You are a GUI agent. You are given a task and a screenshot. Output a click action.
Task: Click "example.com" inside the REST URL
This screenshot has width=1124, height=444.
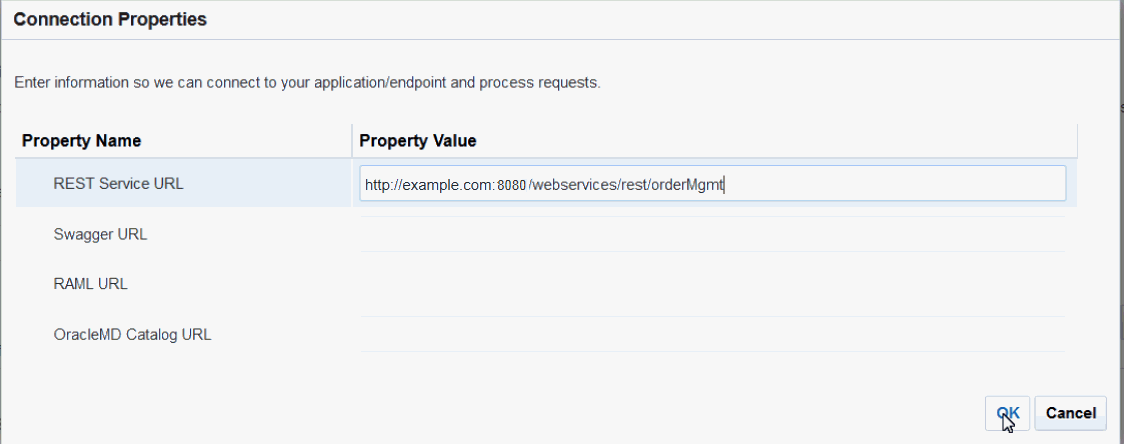pos(448,185)
